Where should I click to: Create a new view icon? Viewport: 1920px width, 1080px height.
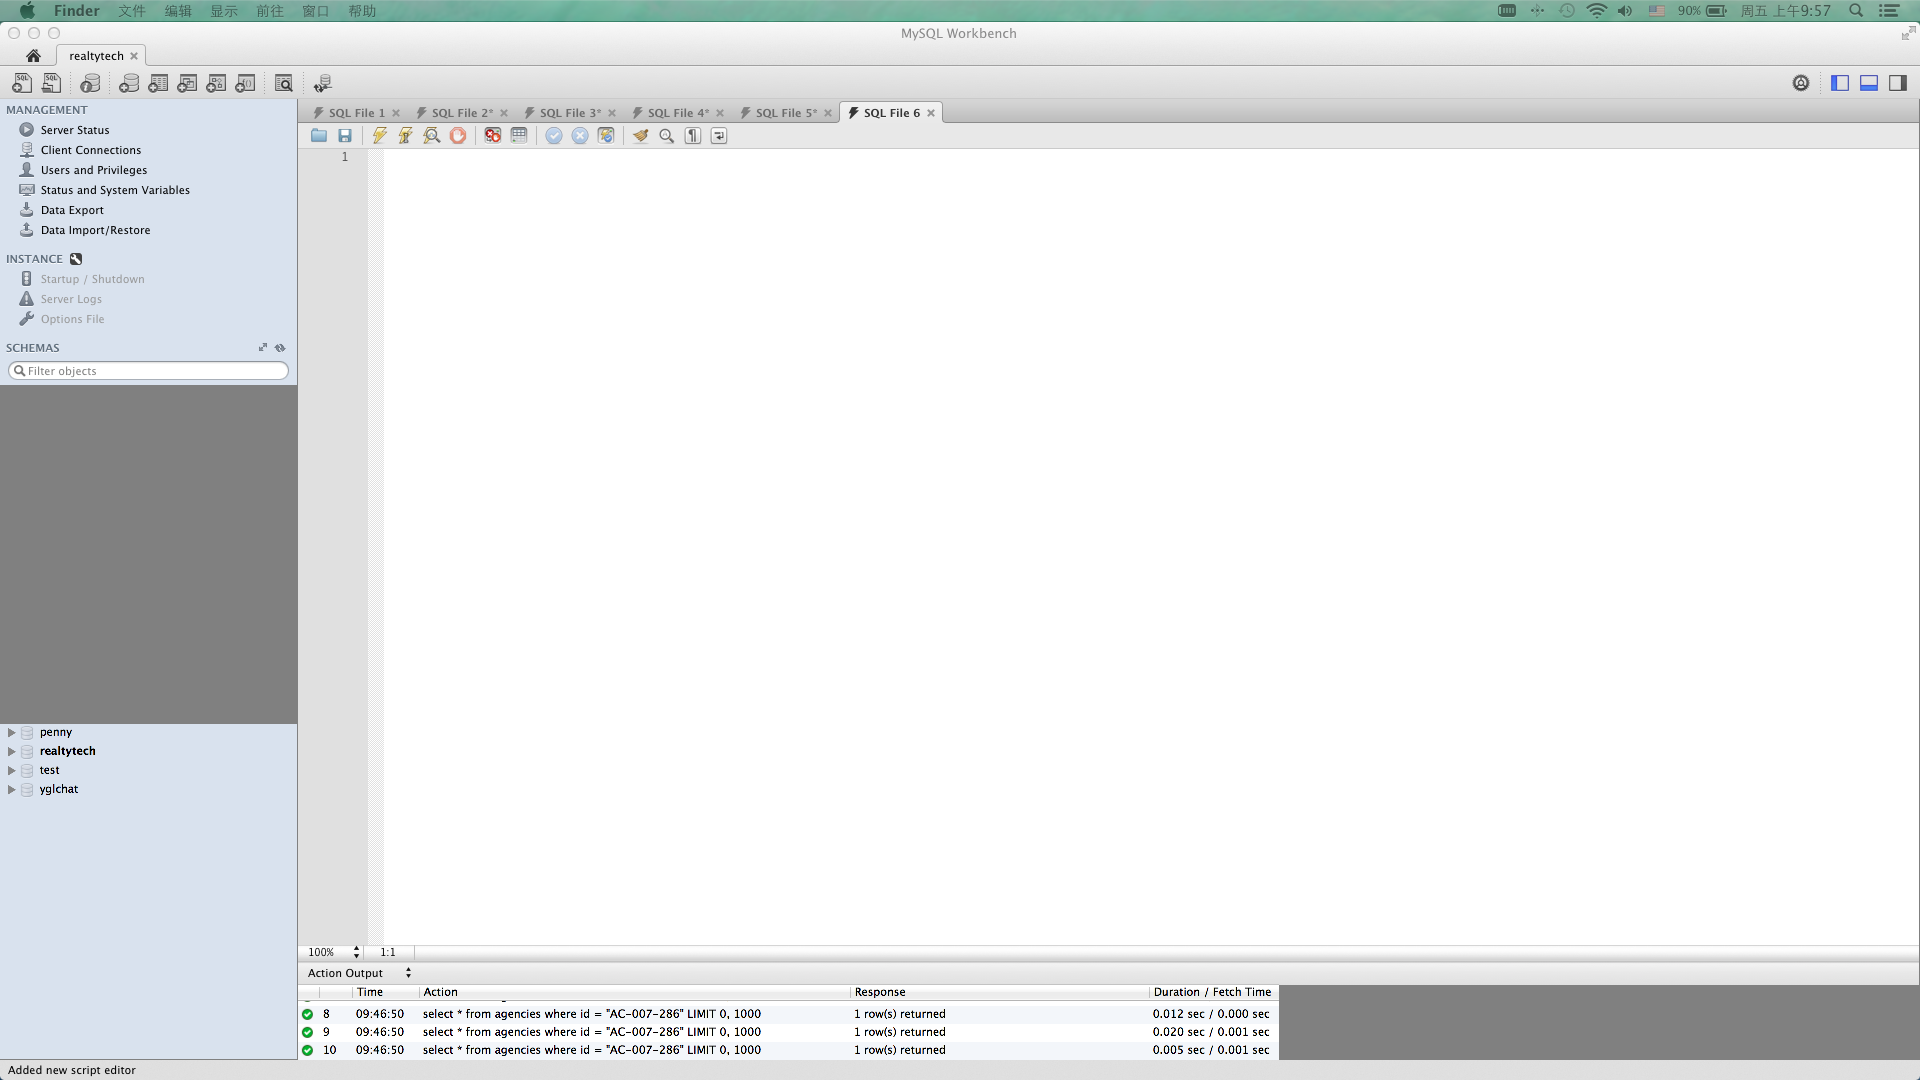187,83
